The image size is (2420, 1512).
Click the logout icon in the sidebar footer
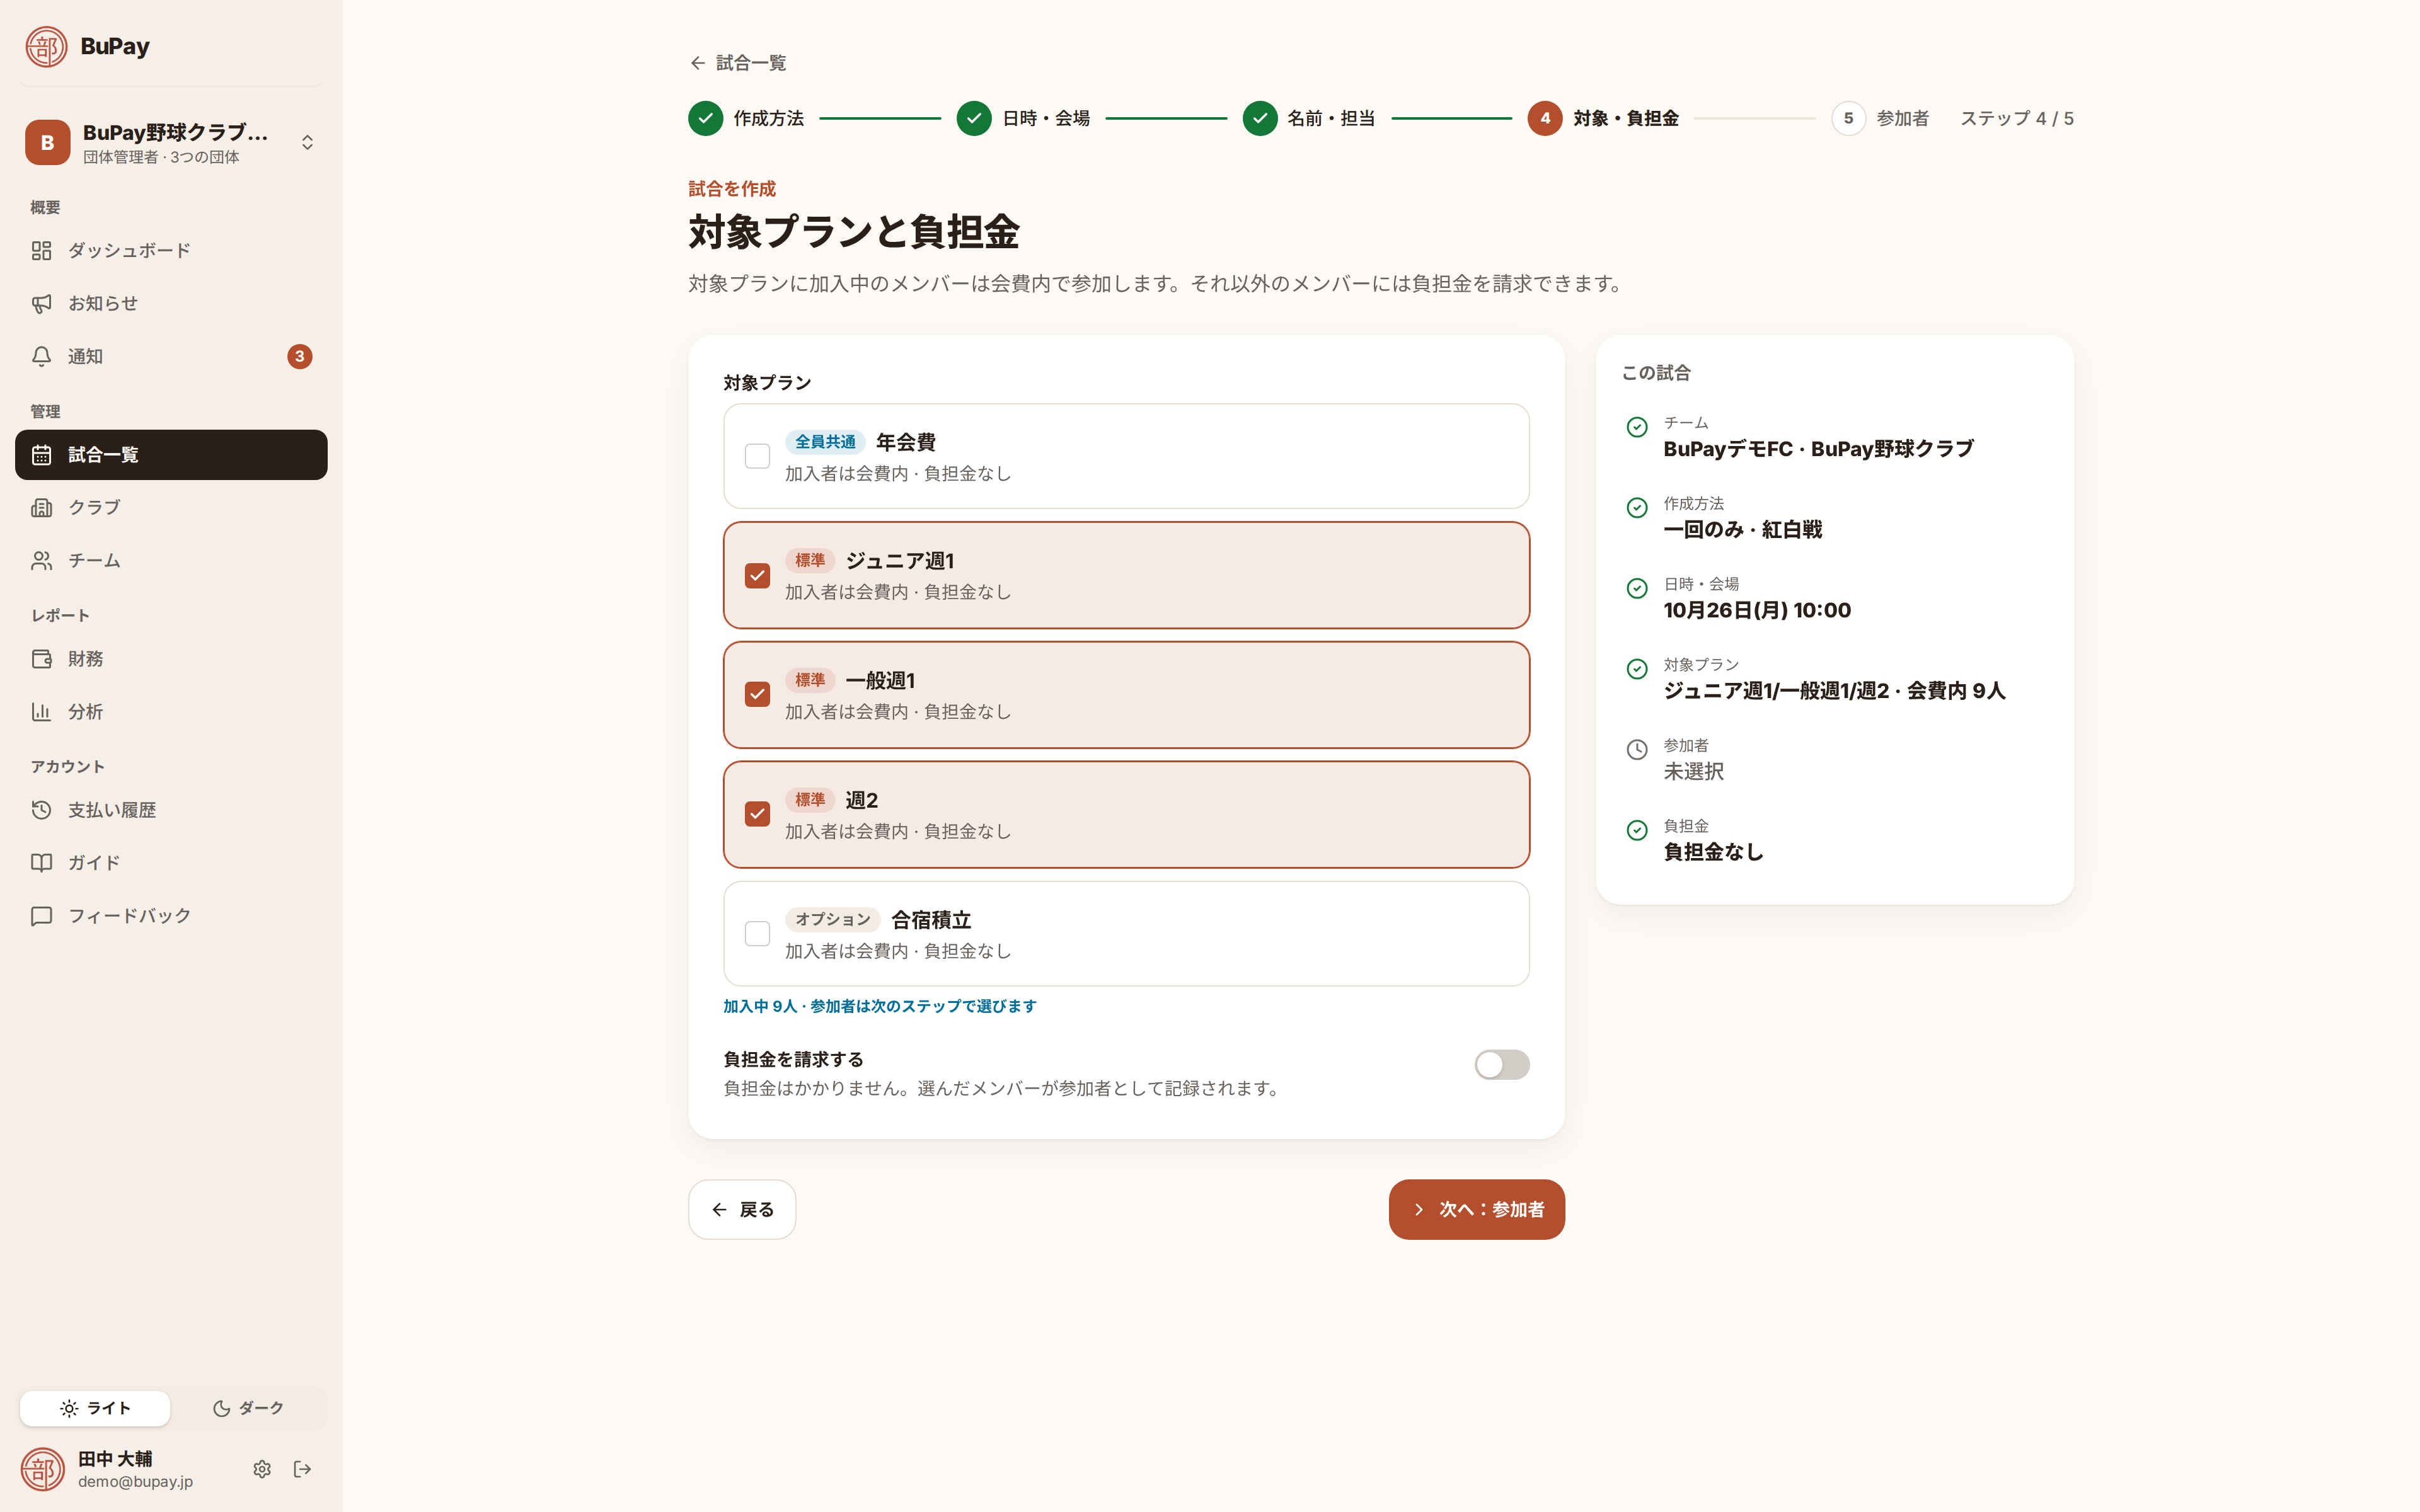302,1469
